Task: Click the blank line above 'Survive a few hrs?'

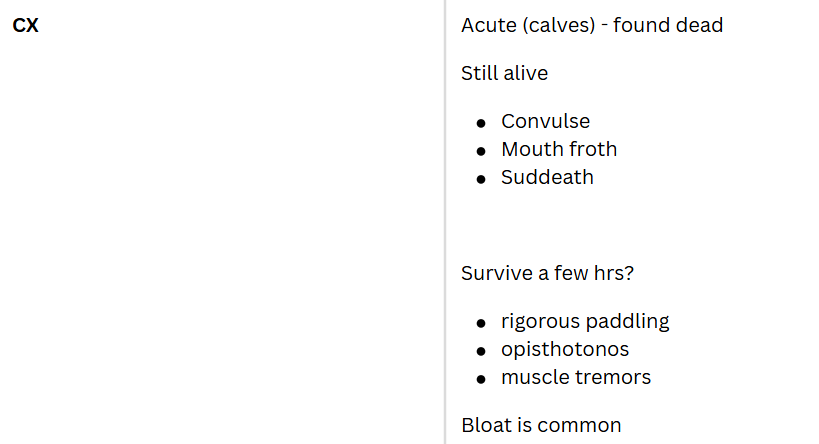Action: click(x=600, y=225)
